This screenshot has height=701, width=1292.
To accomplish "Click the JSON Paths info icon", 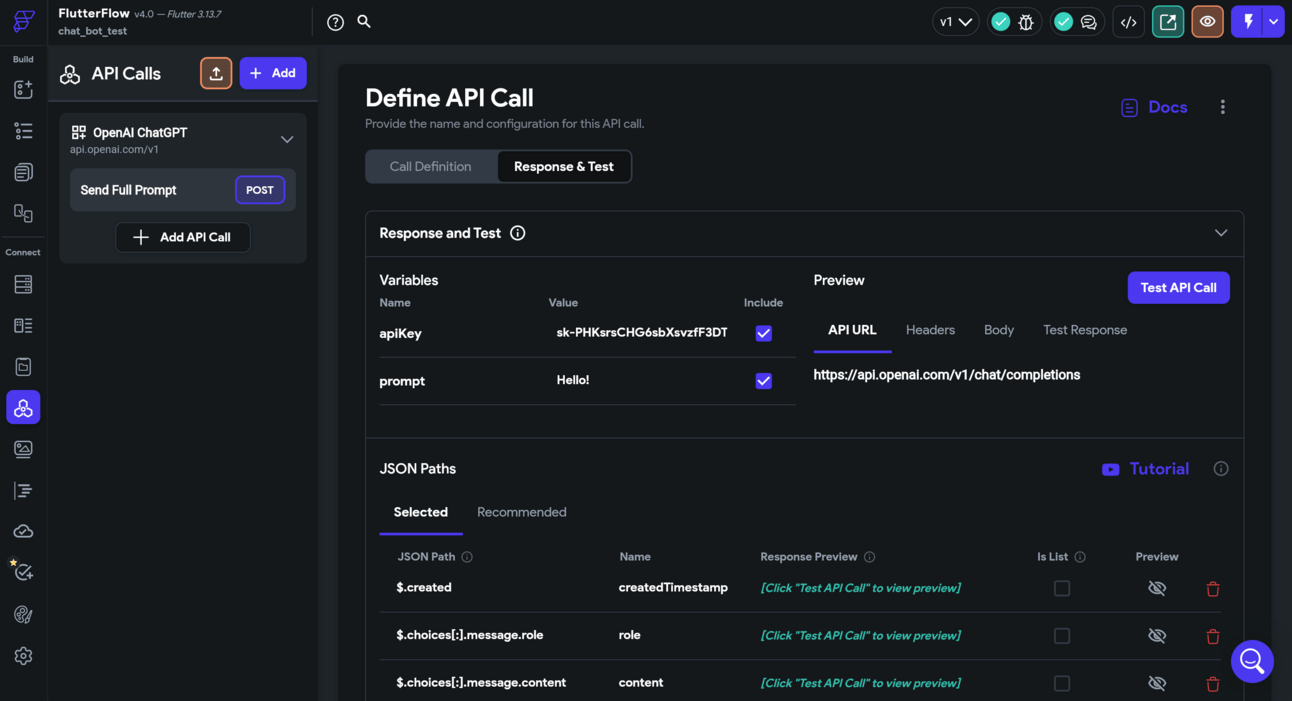I will 1221,469.
